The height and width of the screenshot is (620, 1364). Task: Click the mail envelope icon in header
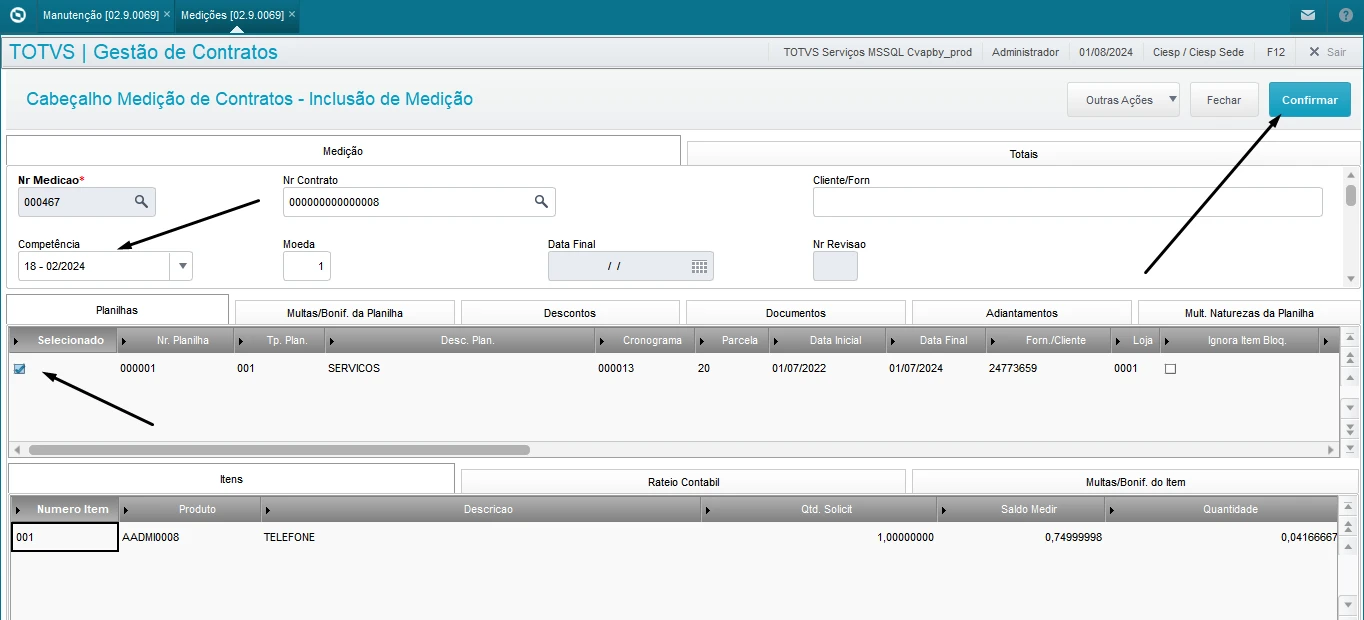pos(1307,15)
